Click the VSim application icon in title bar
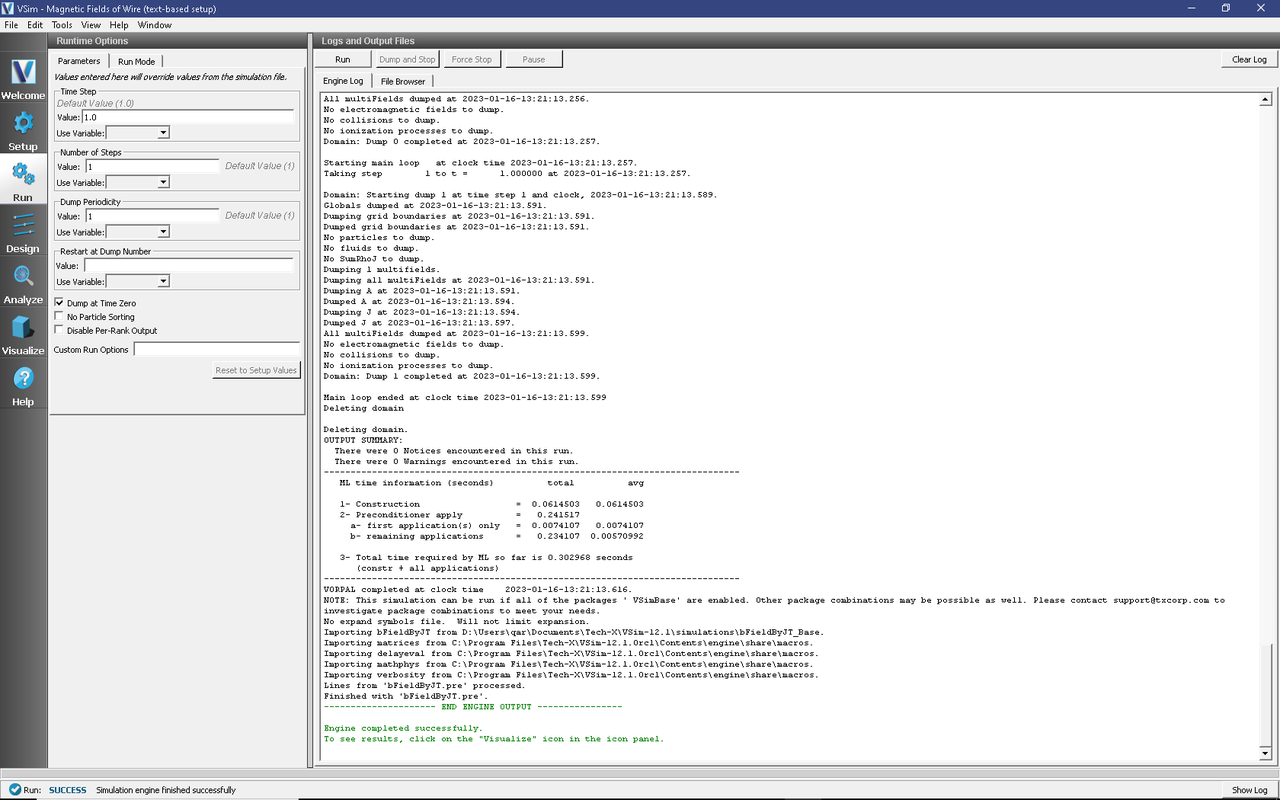Viewport: 1280px width, 800px height. pyautogui.click(x=9, y=8)
